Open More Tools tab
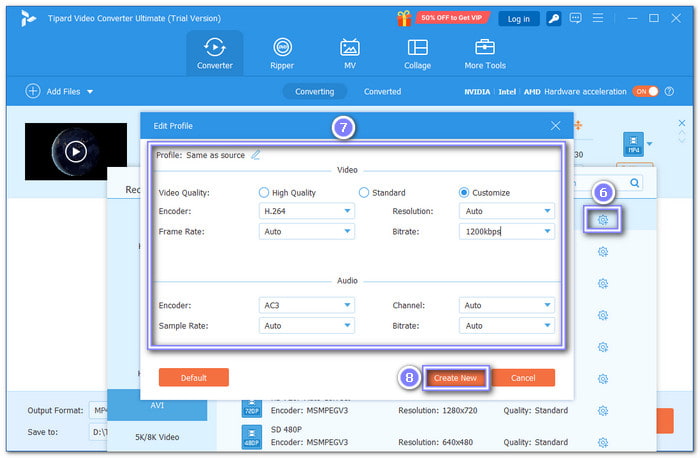The image size is (700, 458). tap(485, 54)
